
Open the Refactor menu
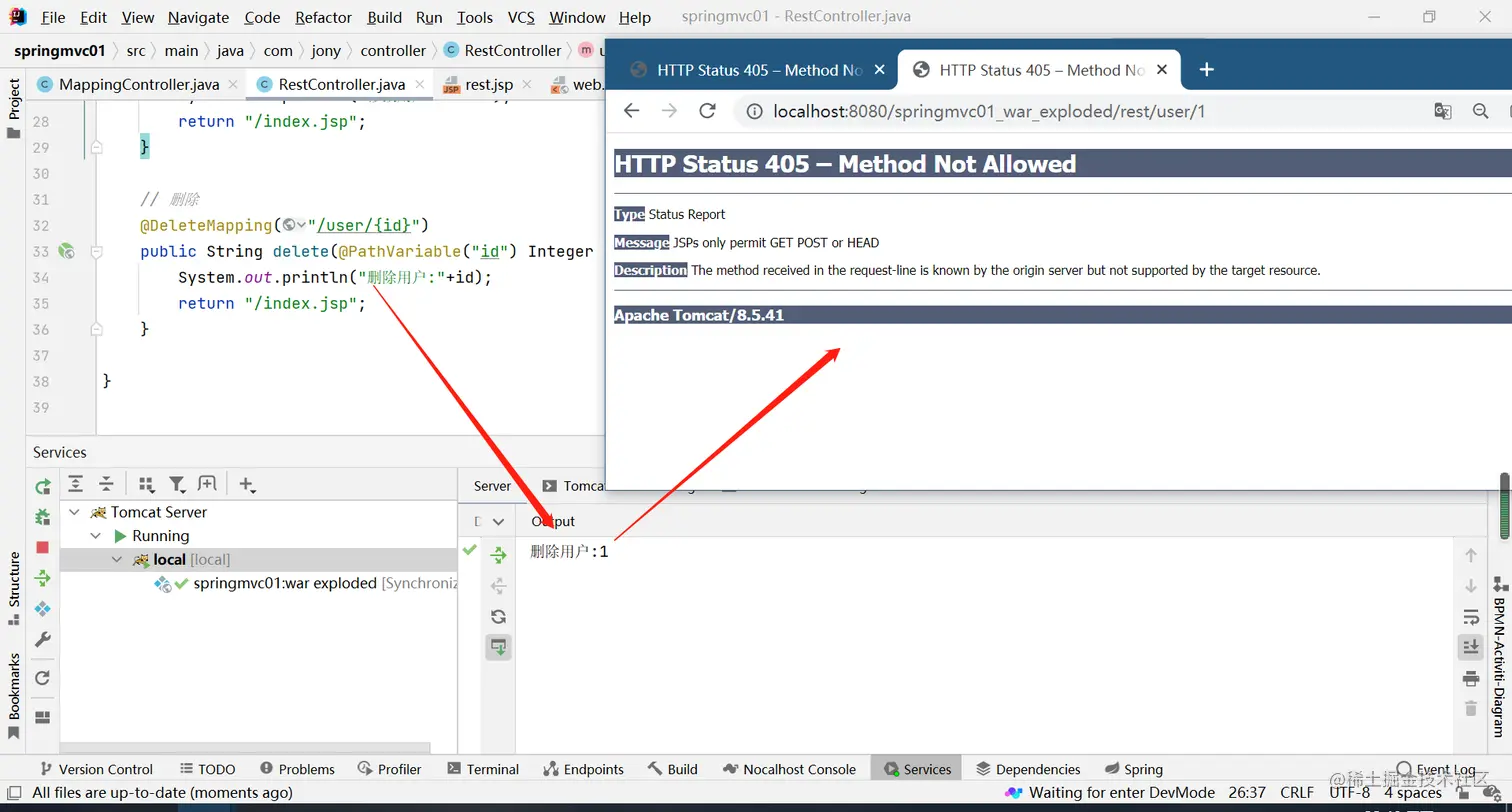point(323,17)
